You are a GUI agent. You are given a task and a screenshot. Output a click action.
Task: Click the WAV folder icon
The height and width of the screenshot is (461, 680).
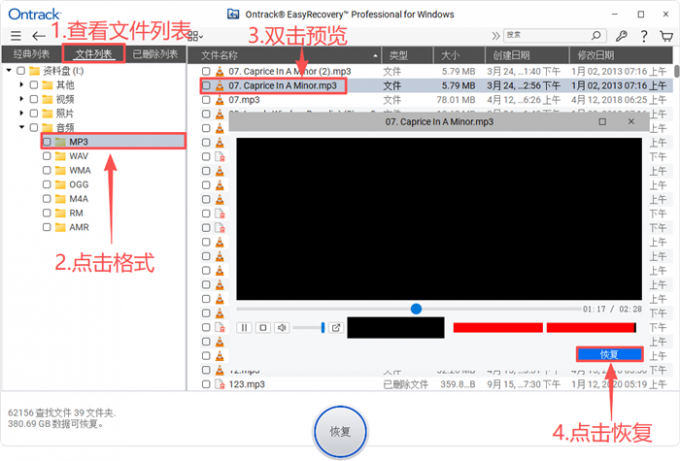coord(60,156)
